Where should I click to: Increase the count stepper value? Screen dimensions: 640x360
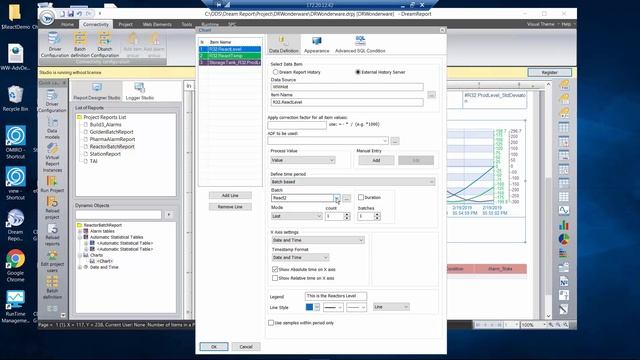coord(347,214)
